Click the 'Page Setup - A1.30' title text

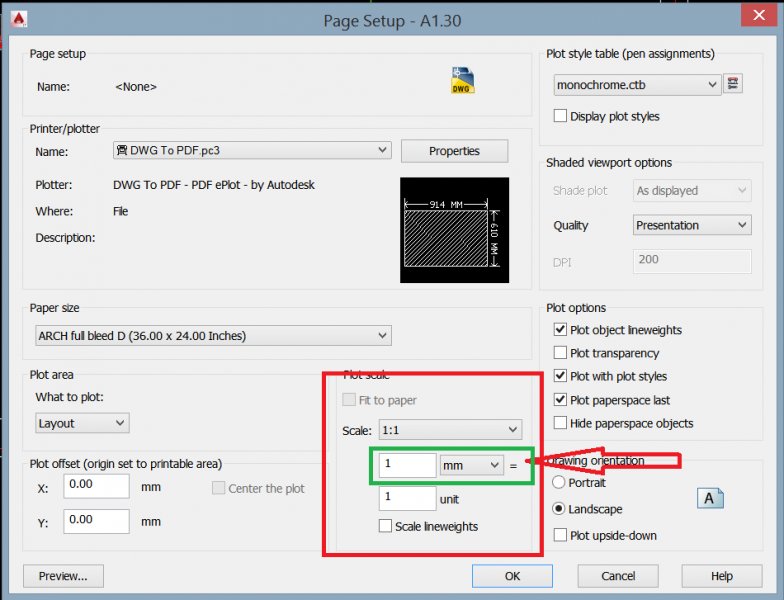coord(392,21)
